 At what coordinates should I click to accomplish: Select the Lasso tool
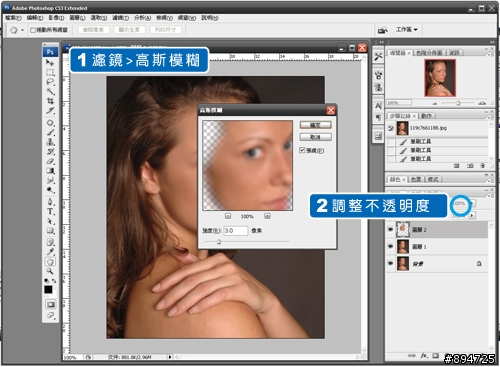50,82
